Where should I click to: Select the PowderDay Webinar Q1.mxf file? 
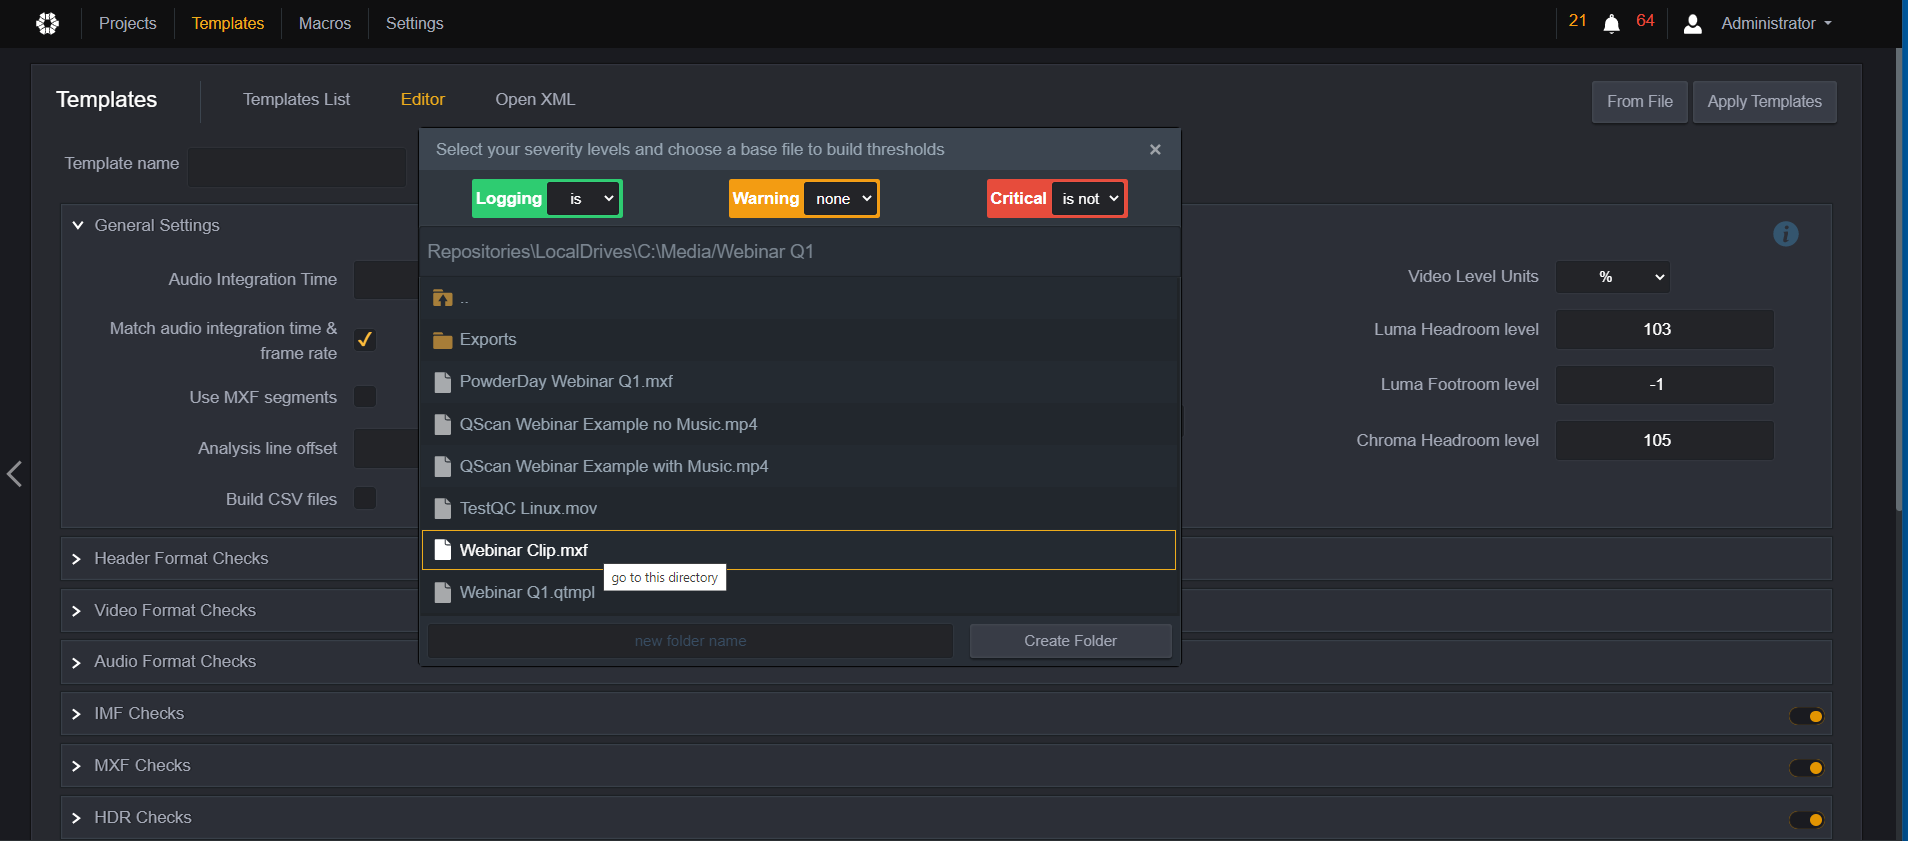[798, 382]
